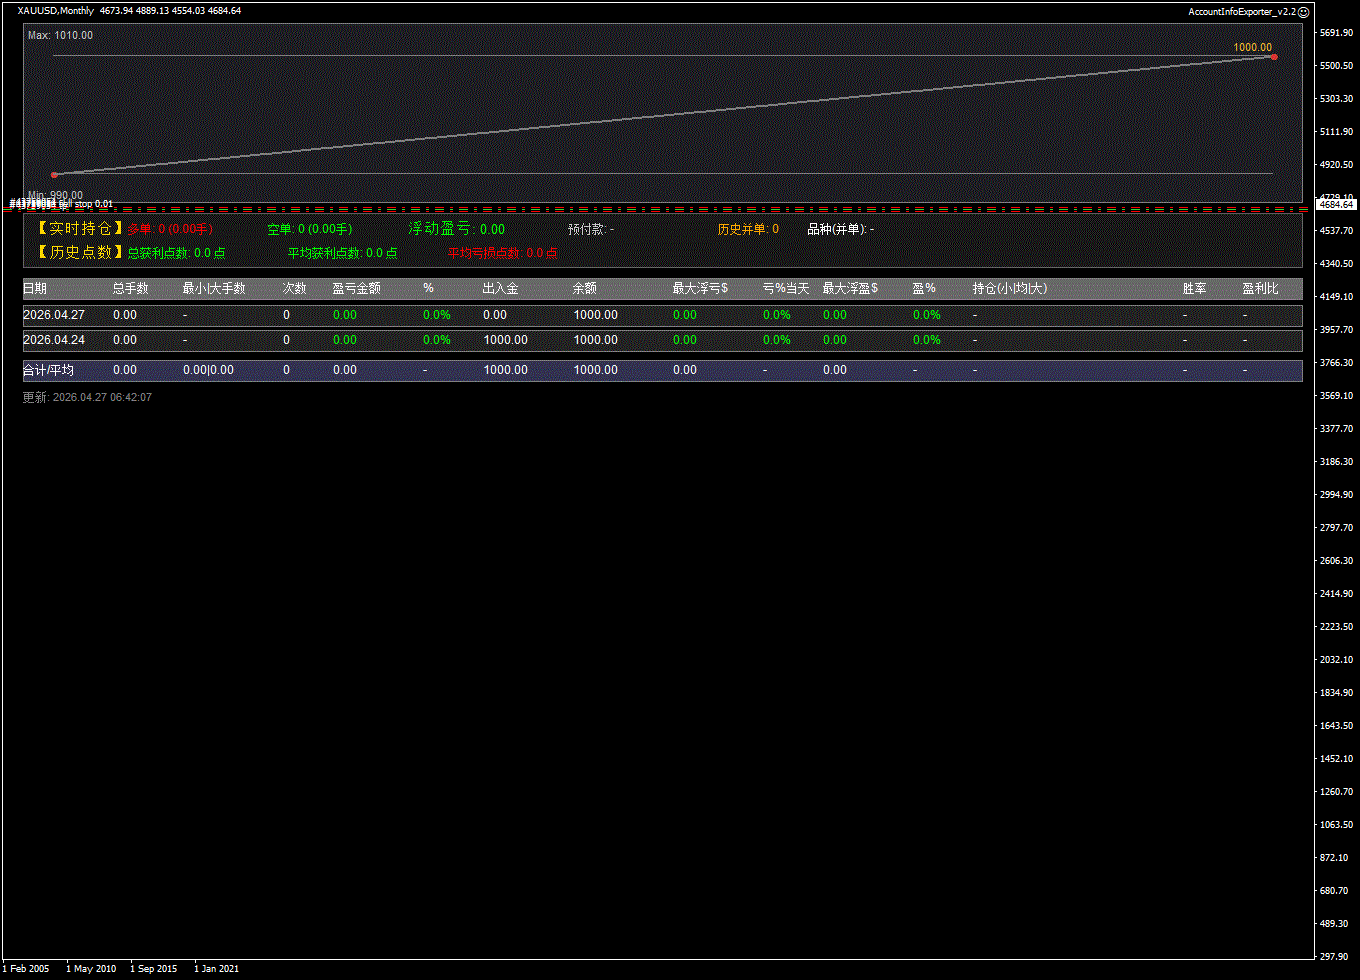The width and height of the screenshot is (1360, 980).
Task: Click the 日期 column header
Action: click(x=35, y=289)
